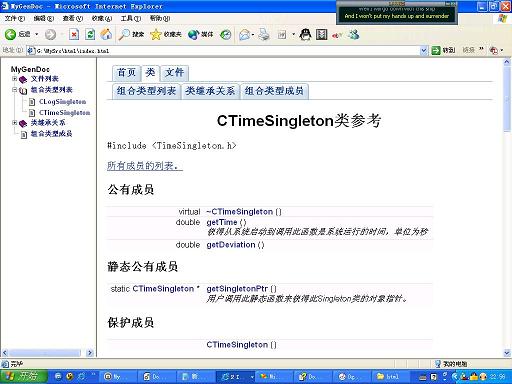The image size is (512, 384).
Task: Expand the 文件列表 tree node
Action: [14, 79]
